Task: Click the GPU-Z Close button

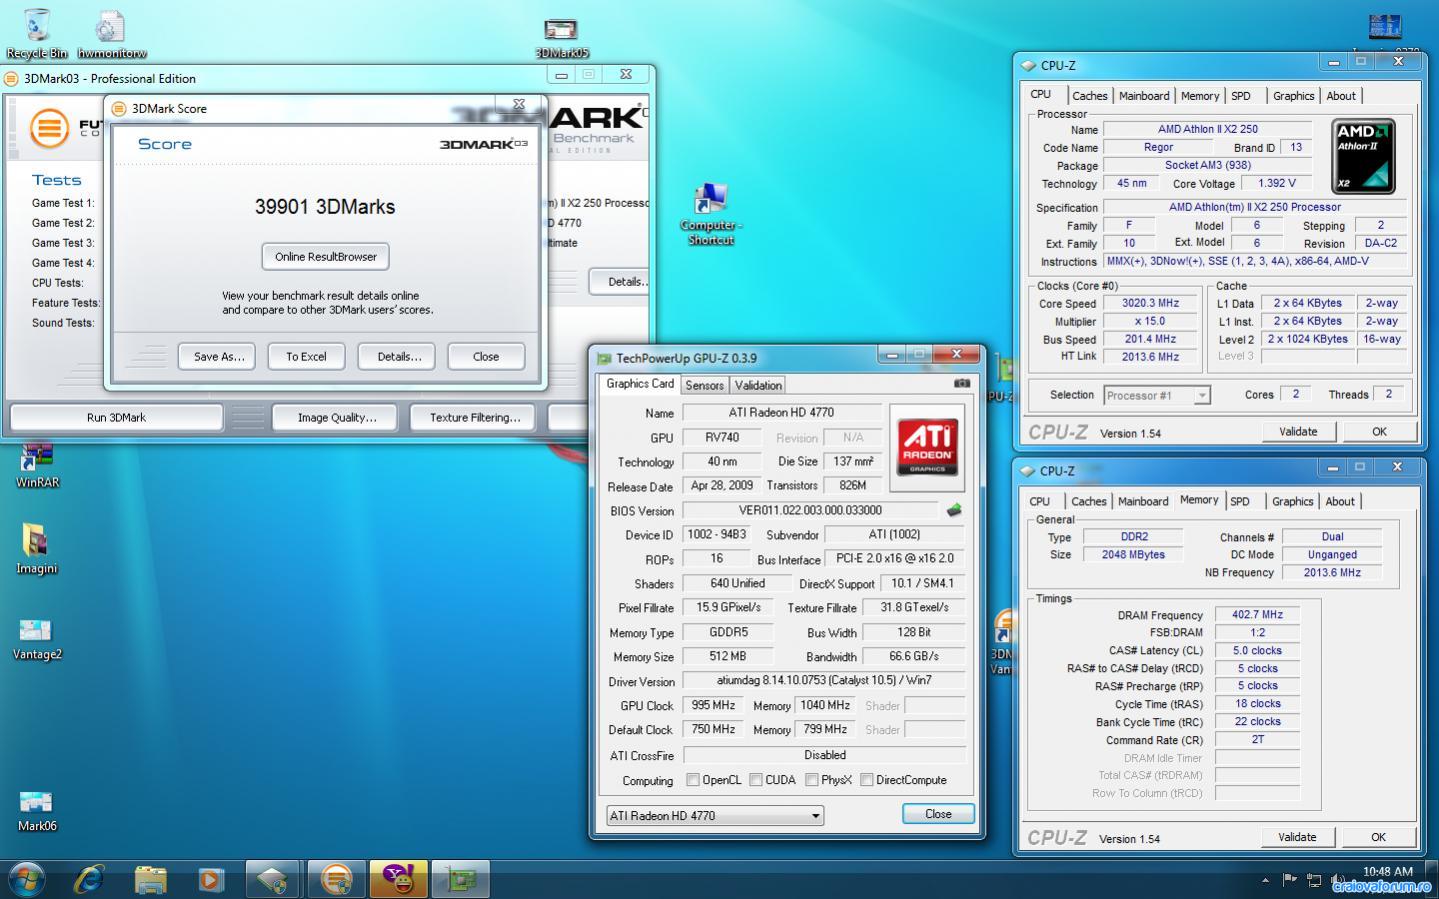Action: [x=938, y=814]
